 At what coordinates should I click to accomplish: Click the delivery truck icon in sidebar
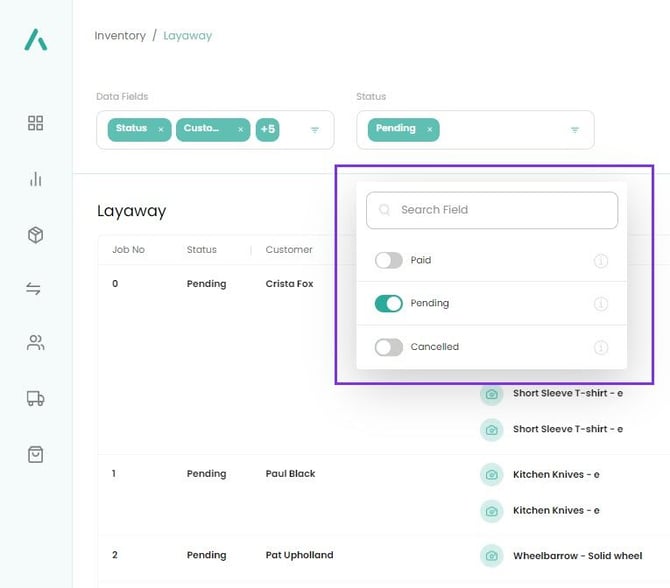(x=36, y=399)
